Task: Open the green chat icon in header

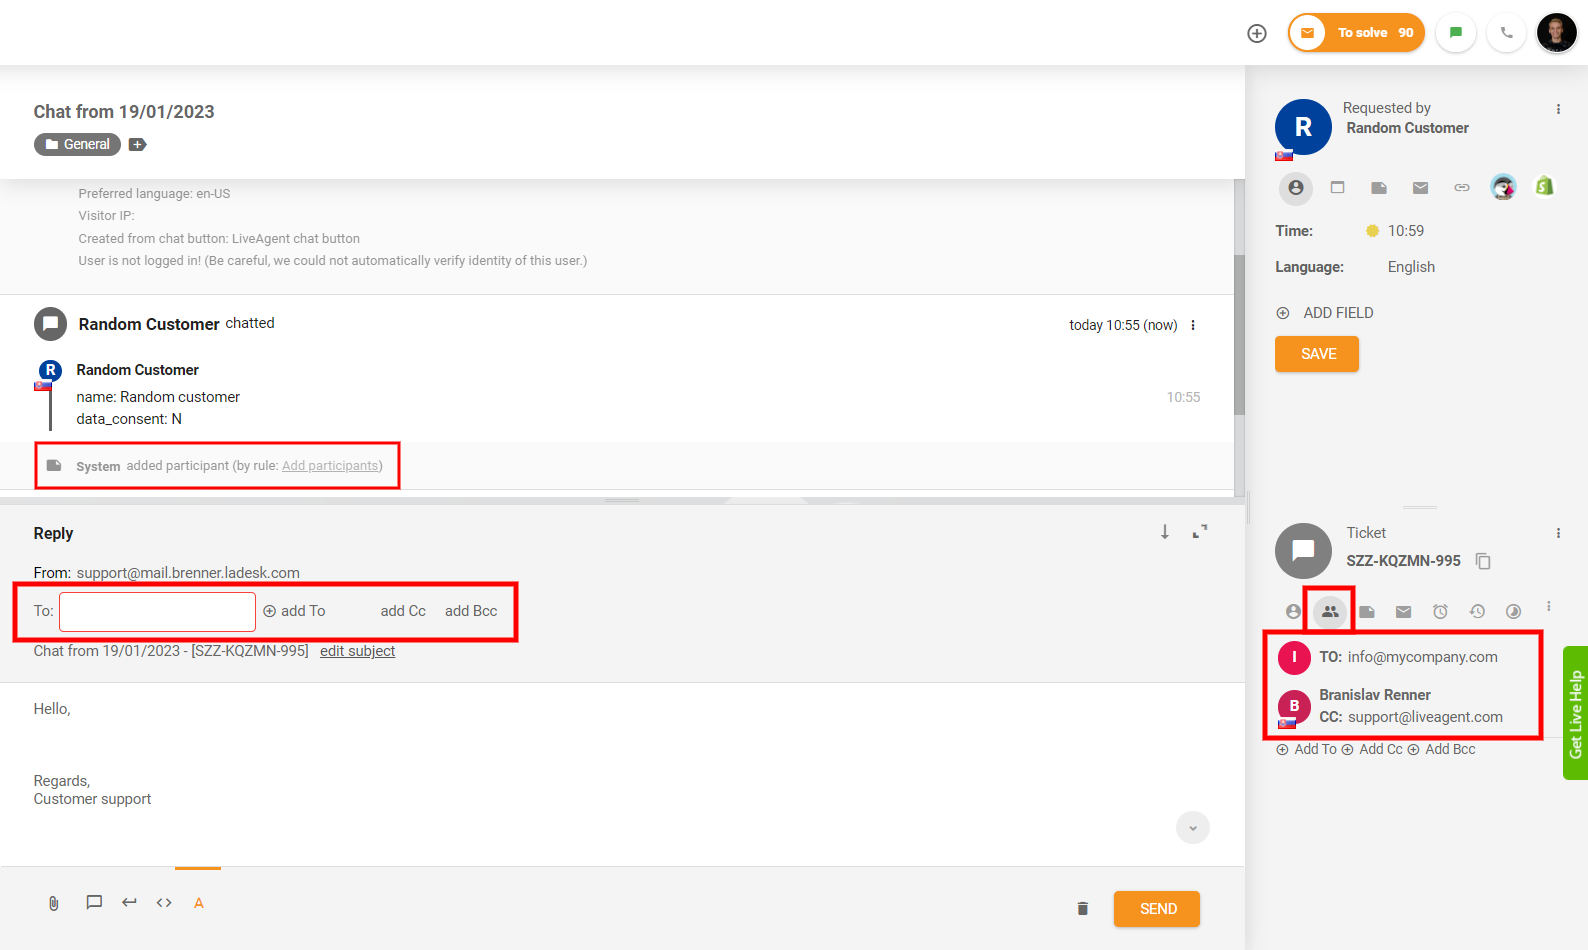Action: tap(1455, 33)
